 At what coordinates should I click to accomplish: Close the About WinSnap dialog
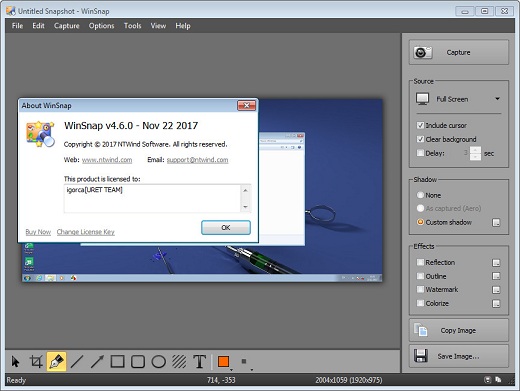(x=246, y=105)
